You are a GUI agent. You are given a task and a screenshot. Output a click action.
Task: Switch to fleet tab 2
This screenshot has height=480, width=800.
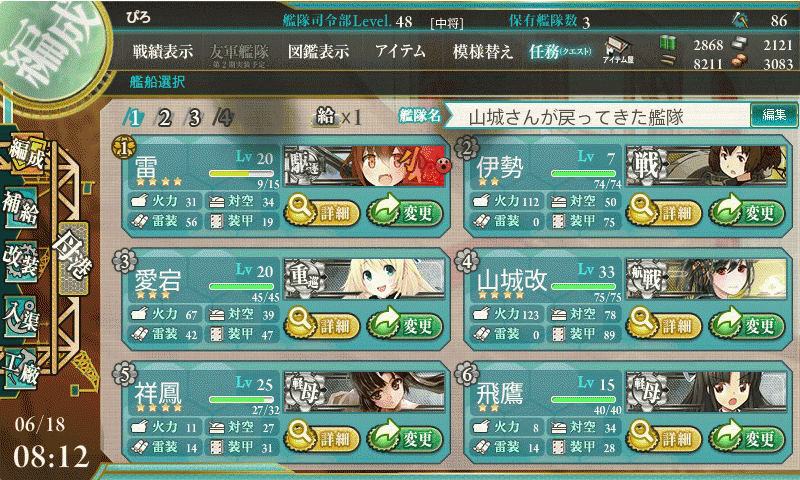coord(164,118)
